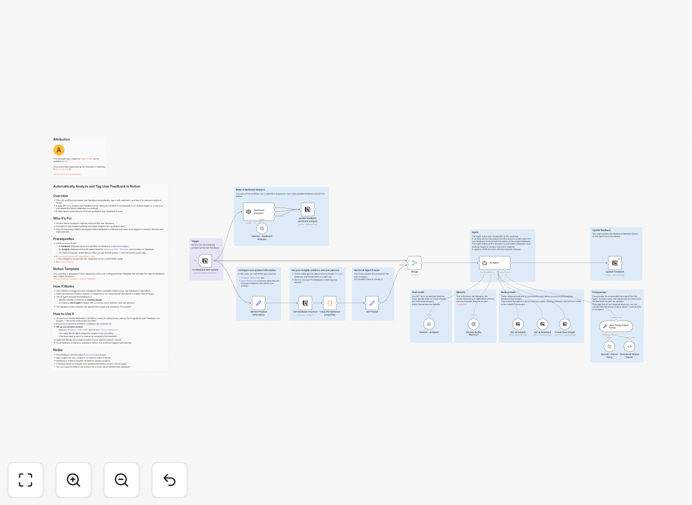Zoom out of the workflow canvas
The width and height of the screenshot is (692, 505).
[121, 480]
